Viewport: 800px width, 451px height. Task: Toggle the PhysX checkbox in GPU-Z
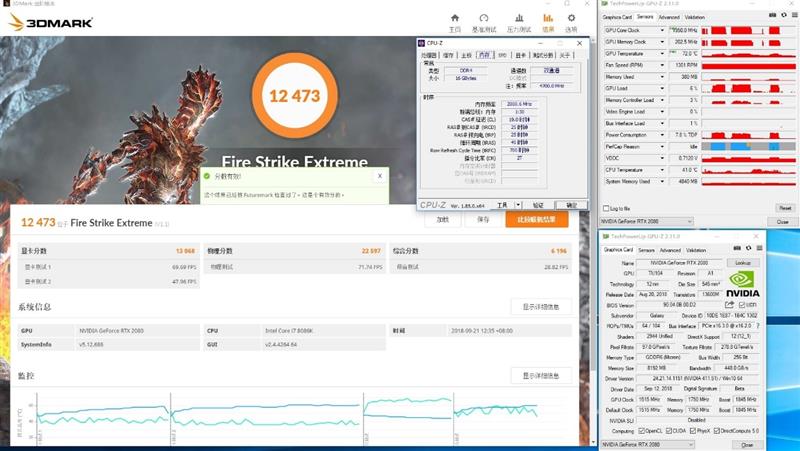tap(693, 431)
